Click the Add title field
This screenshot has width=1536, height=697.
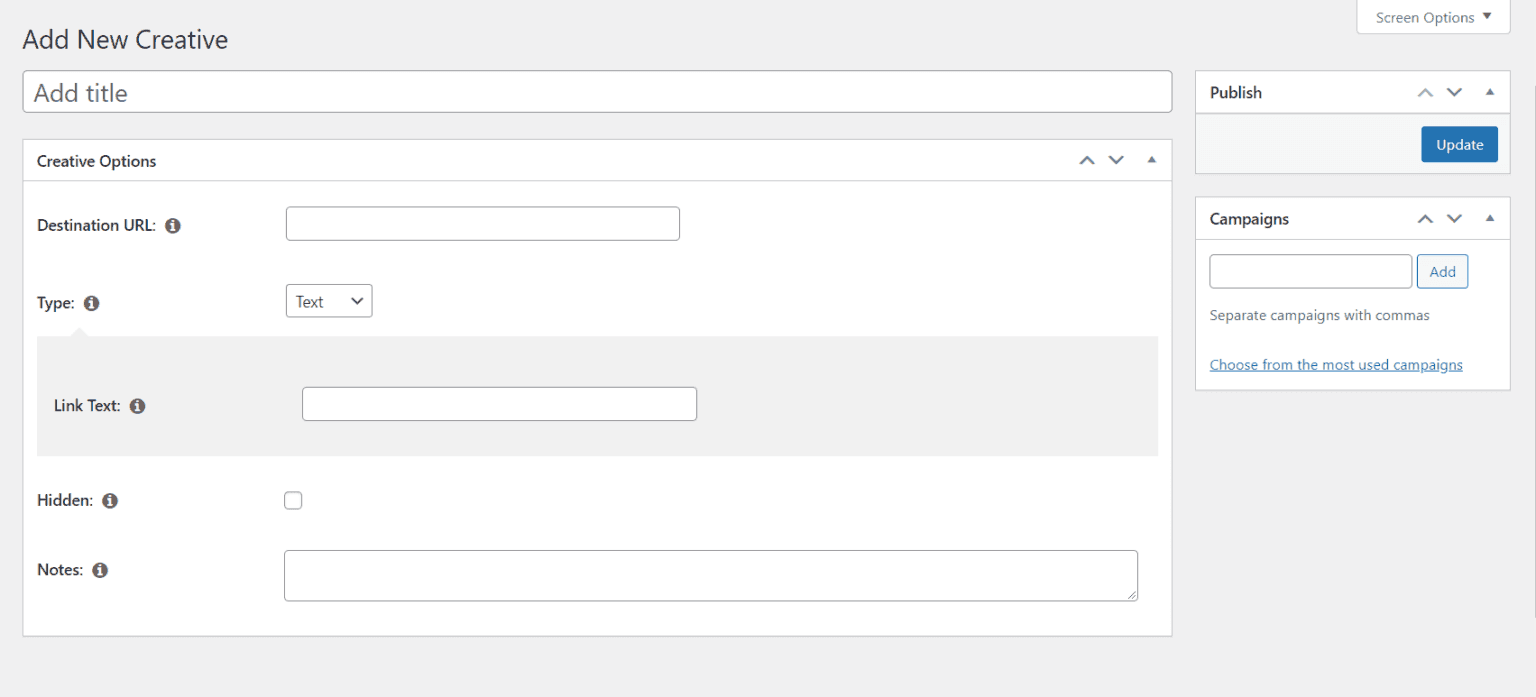tap(597, 91)
